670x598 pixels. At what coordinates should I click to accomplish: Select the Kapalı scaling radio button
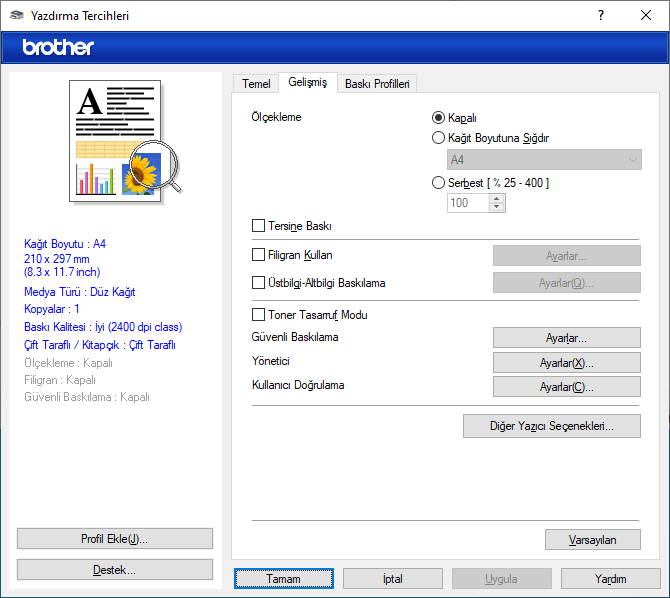point(438,117)
